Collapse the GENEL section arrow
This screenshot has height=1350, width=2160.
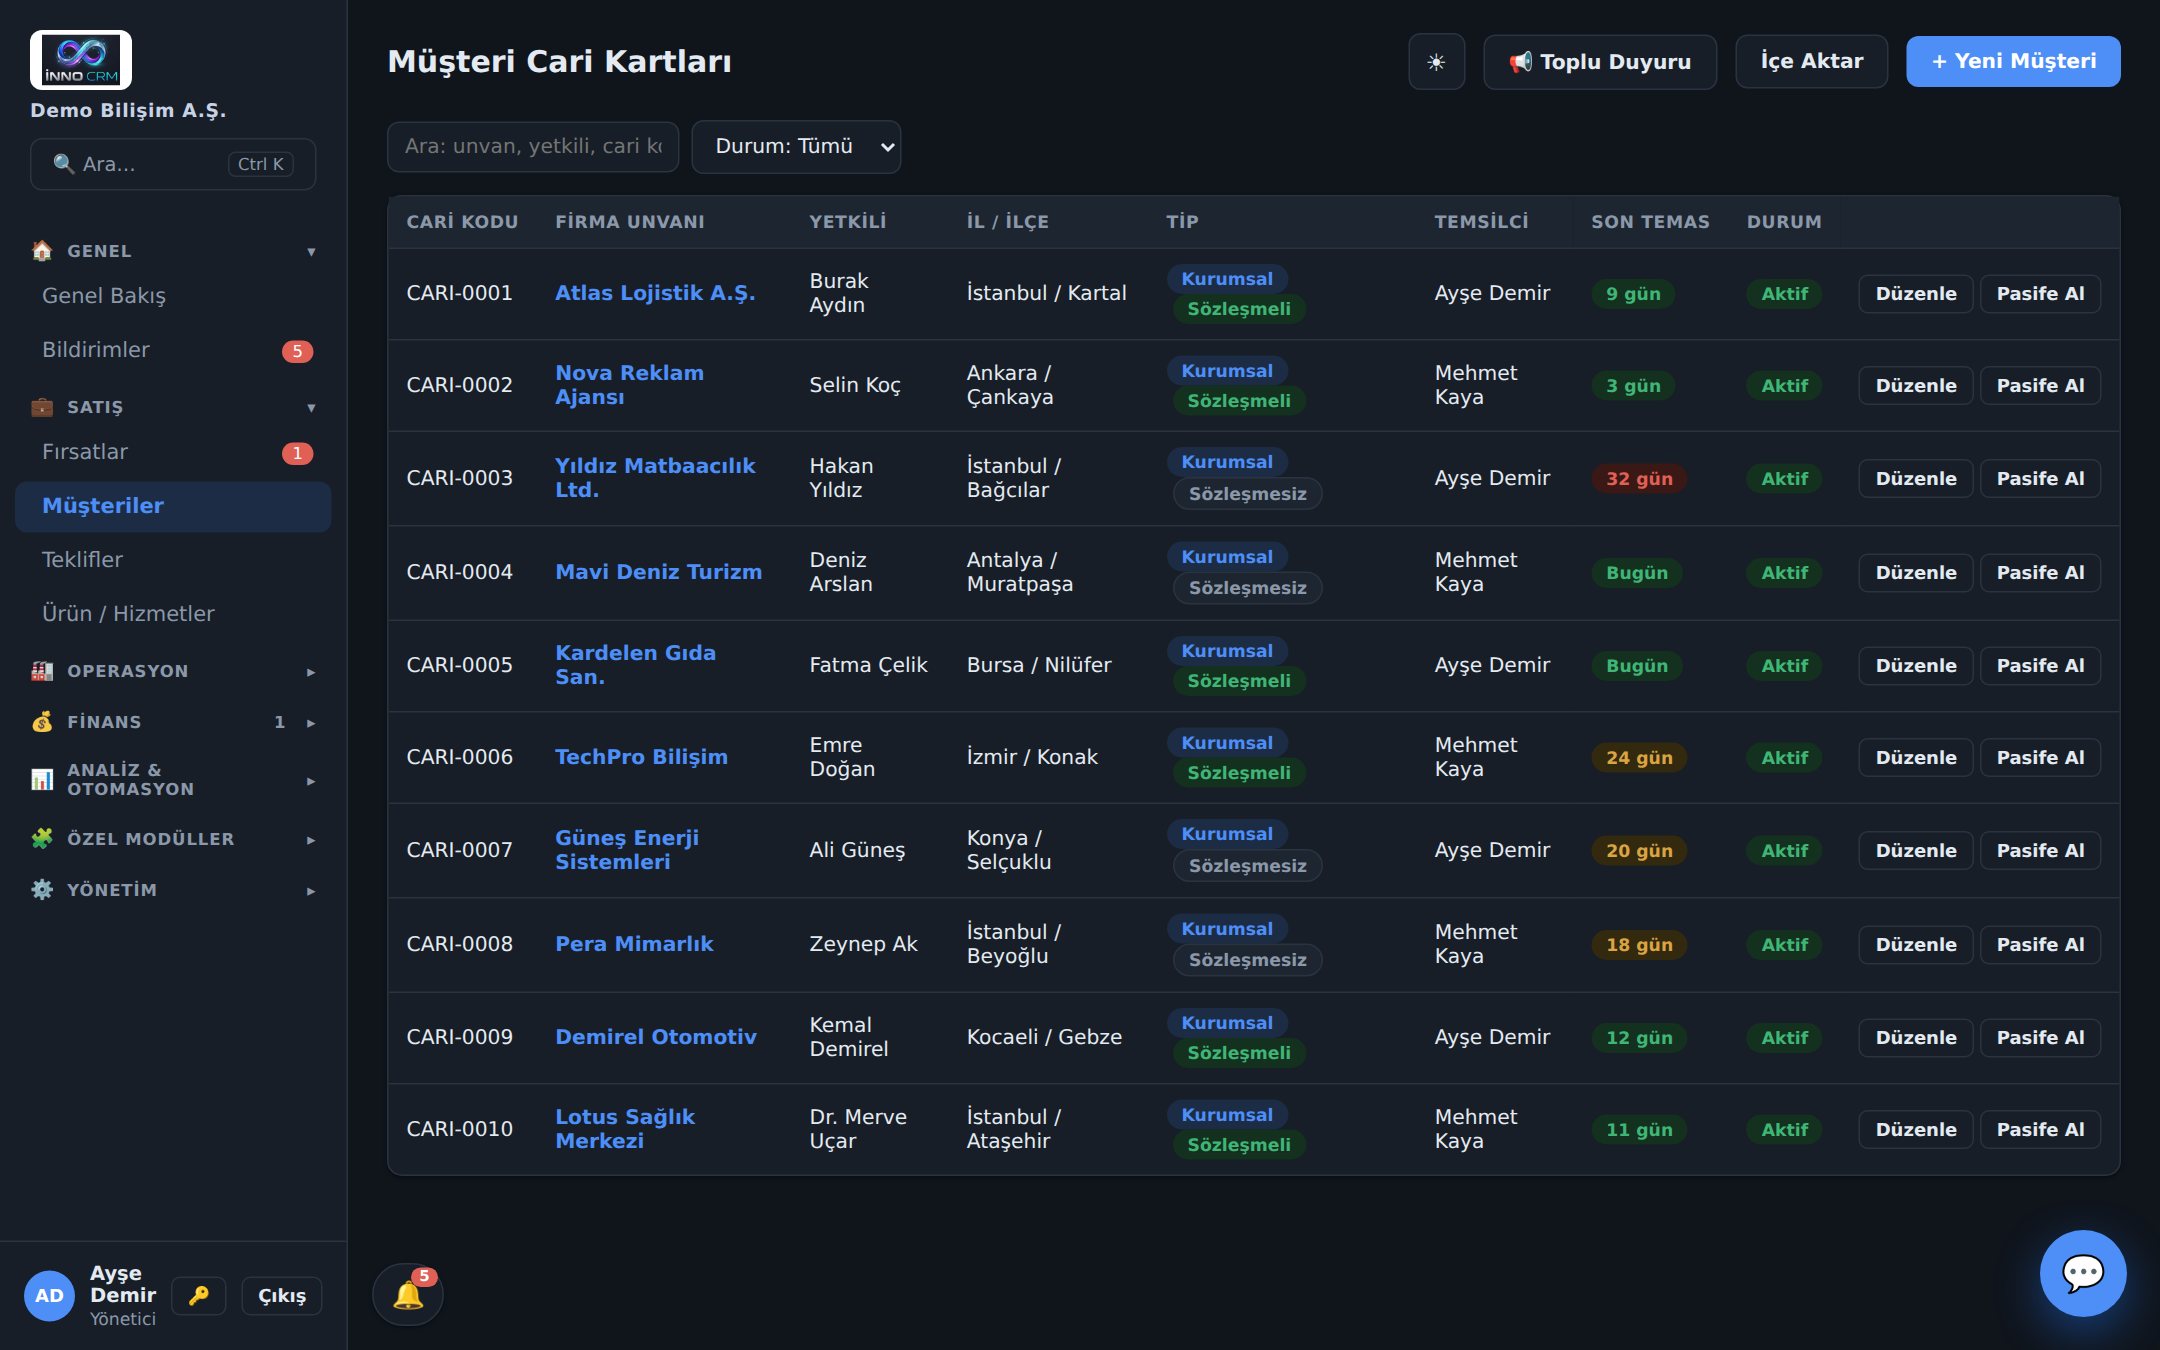[x=311, y=252]
